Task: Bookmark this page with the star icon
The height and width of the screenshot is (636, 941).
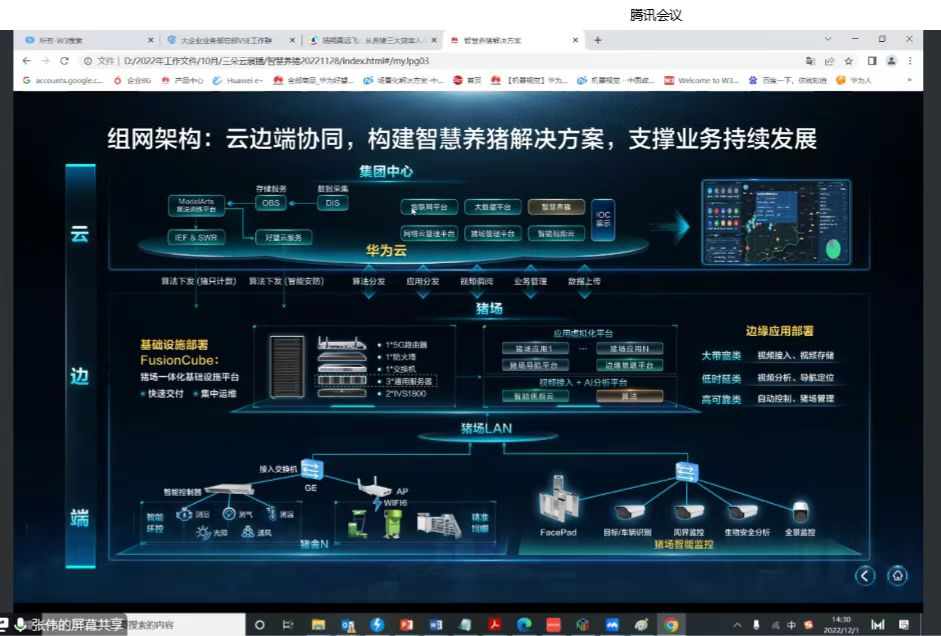Action: point(849,61)
